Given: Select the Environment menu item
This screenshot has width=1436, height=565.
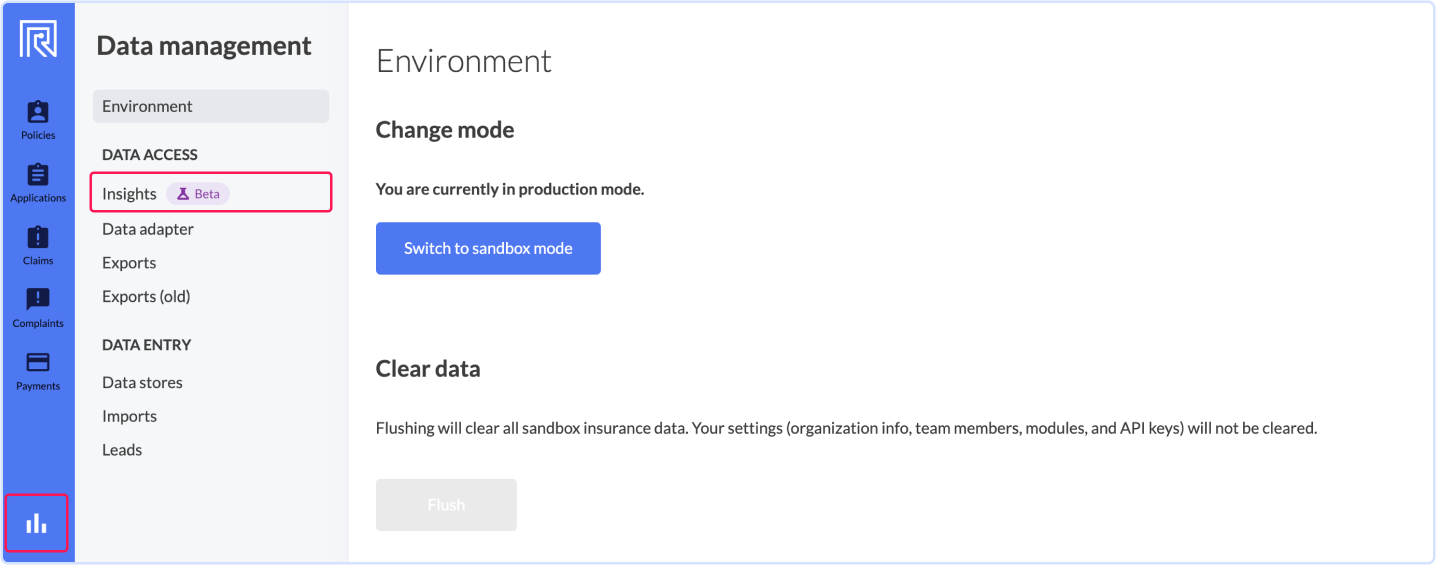Looking at the screenshot, I should click(211, 106).
